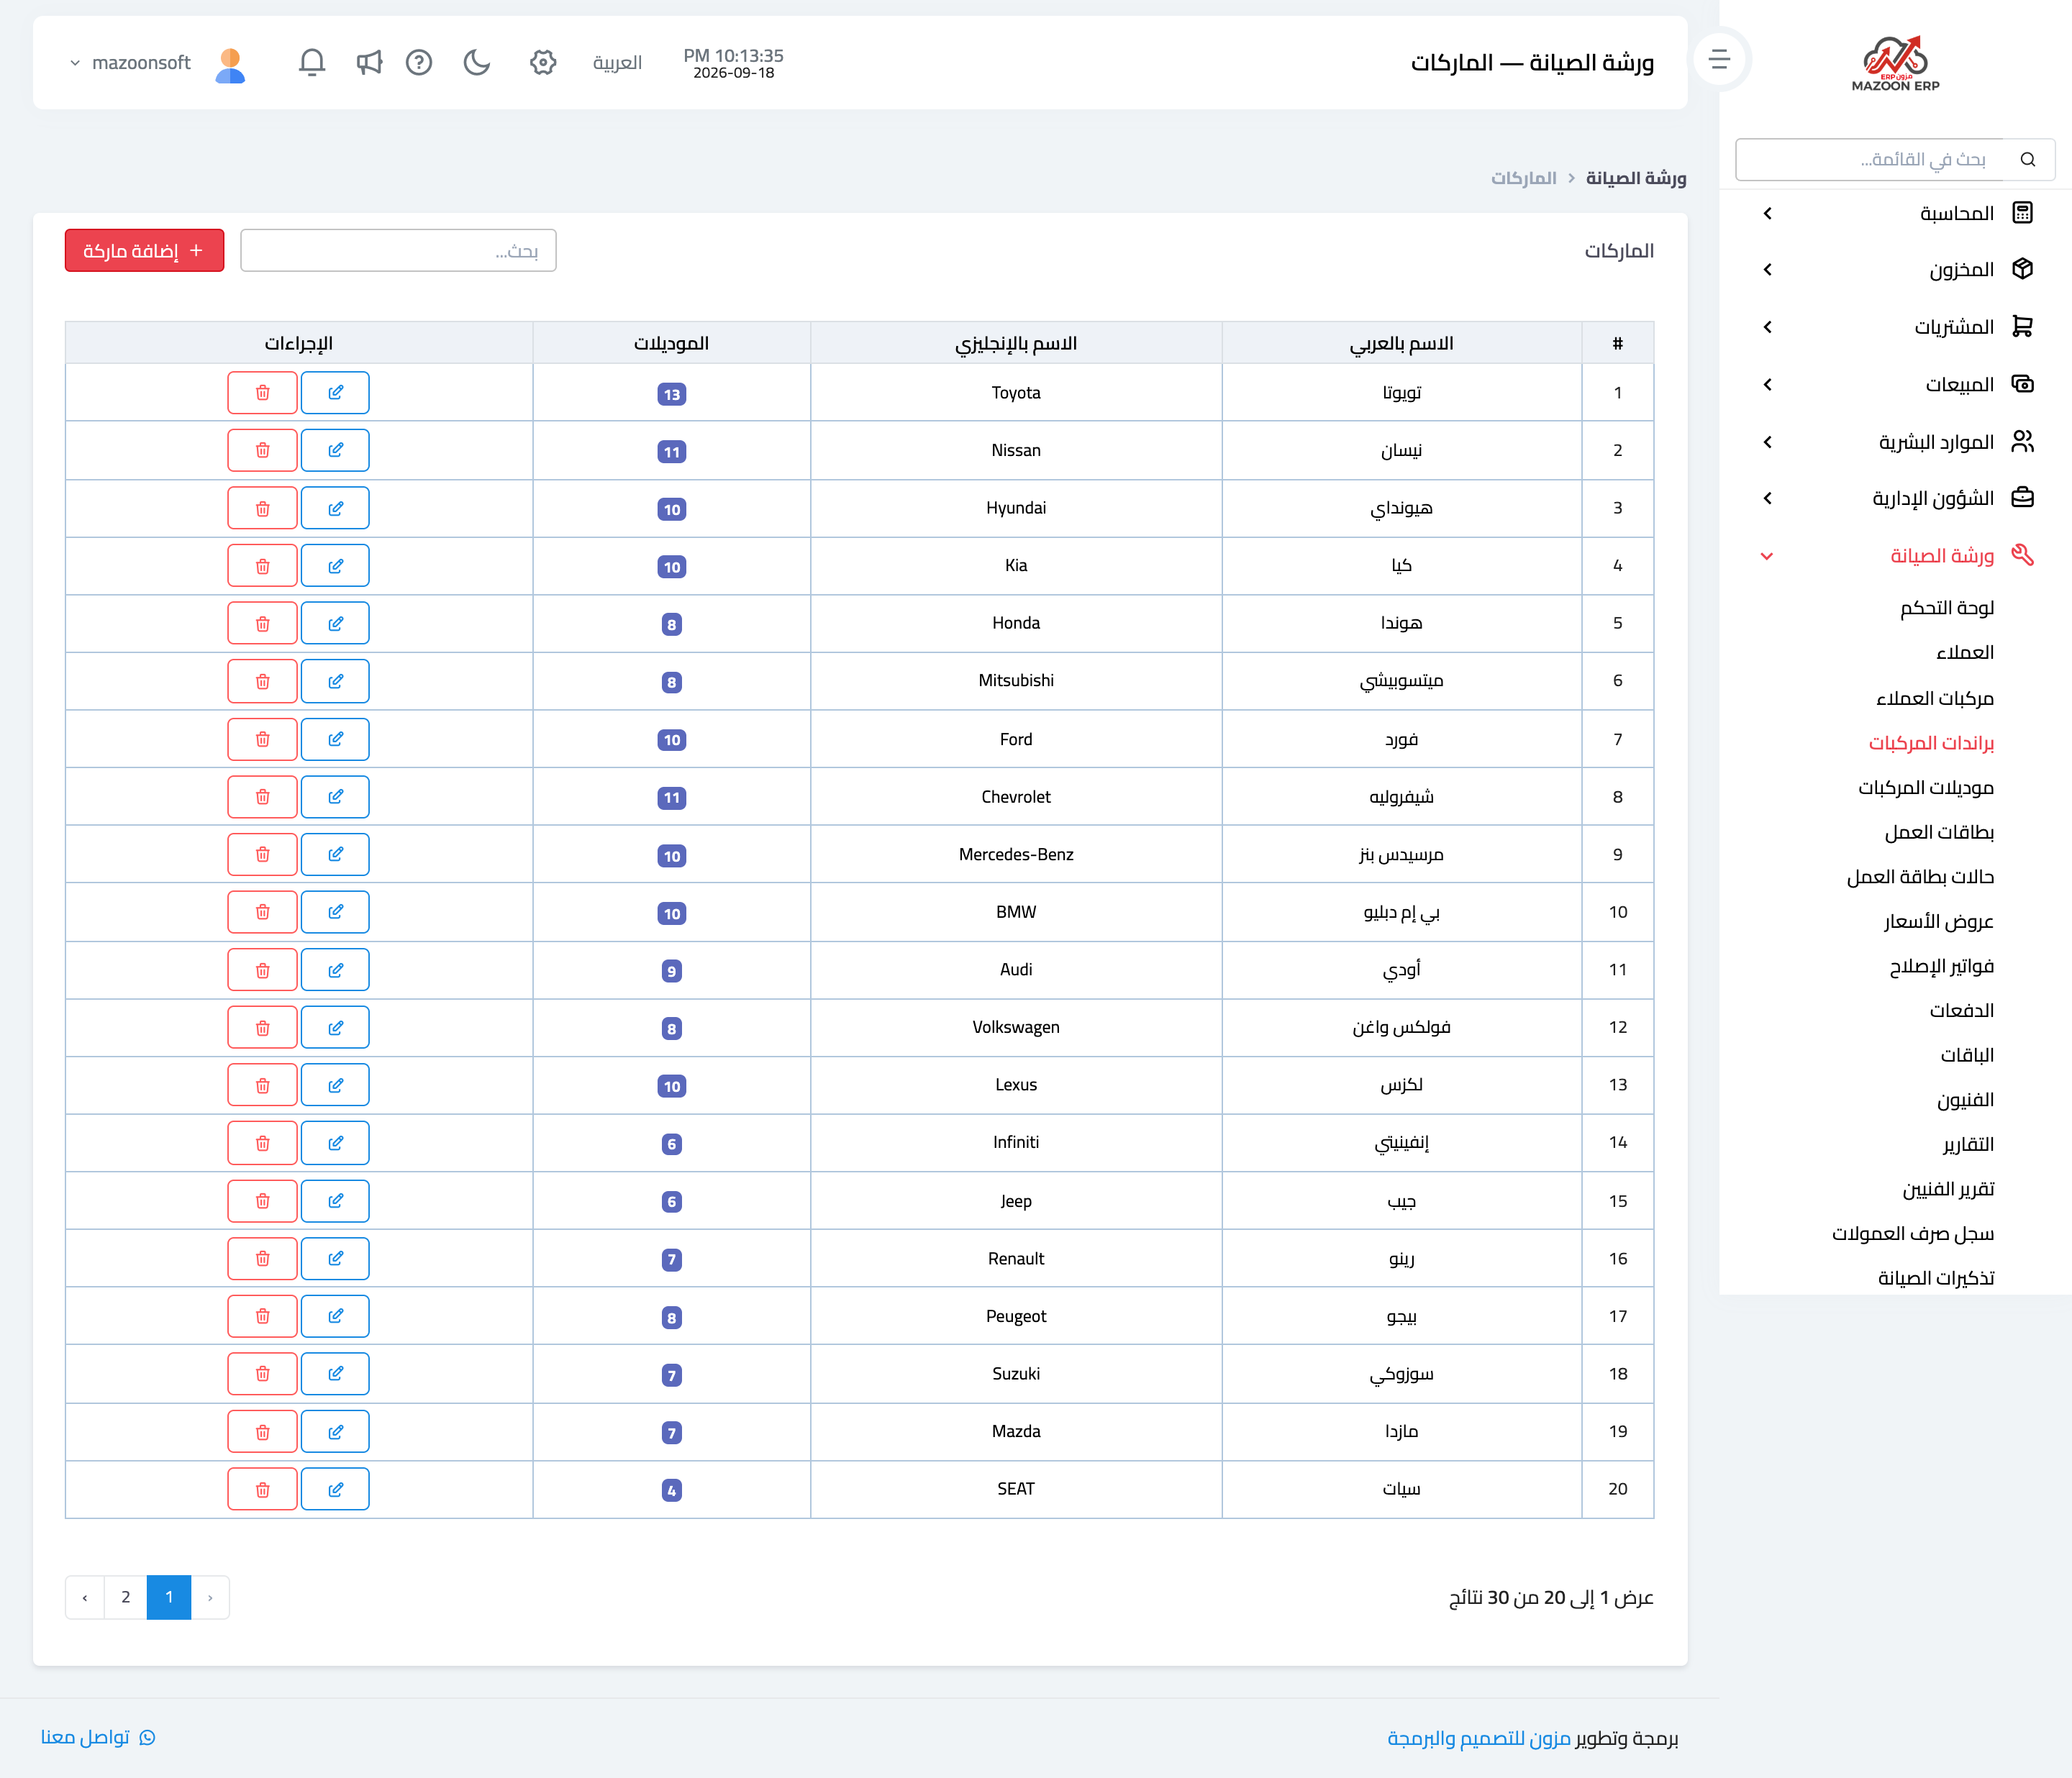Screen dimensions: 2072x1778
Task: Open the notifications bell
Action: click(x=312, y=63)
